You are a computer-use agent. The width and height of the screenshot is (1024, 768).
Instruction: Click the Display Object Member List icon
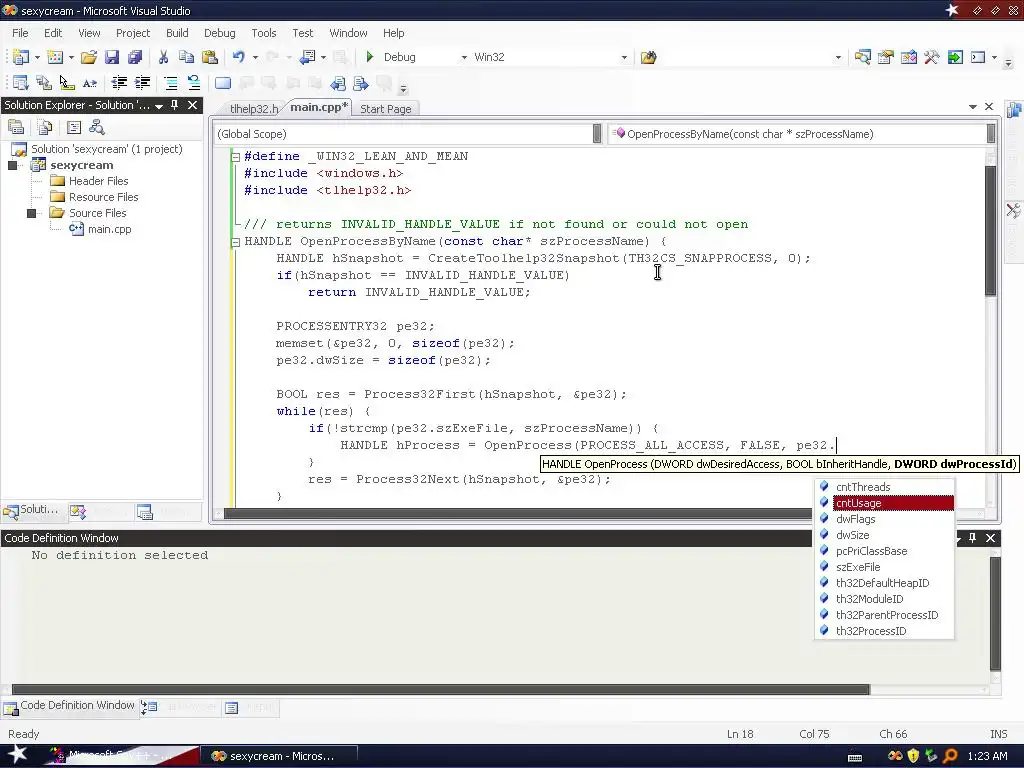point(20,83)
